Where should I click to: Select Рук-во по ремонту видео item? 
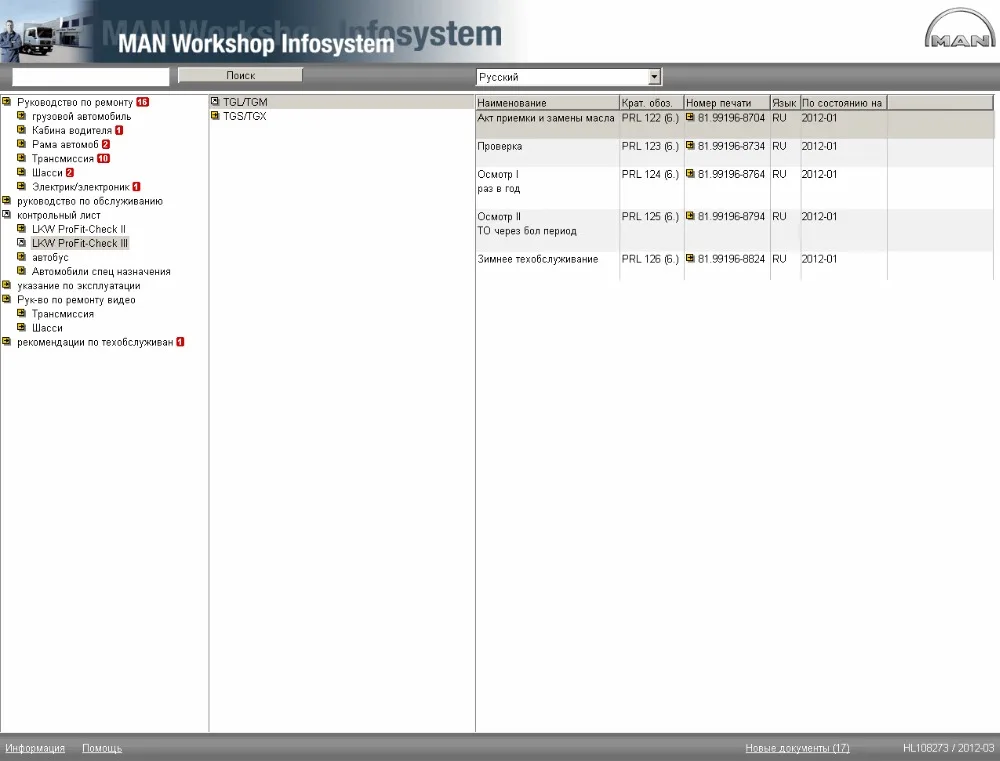pos(77,300)
